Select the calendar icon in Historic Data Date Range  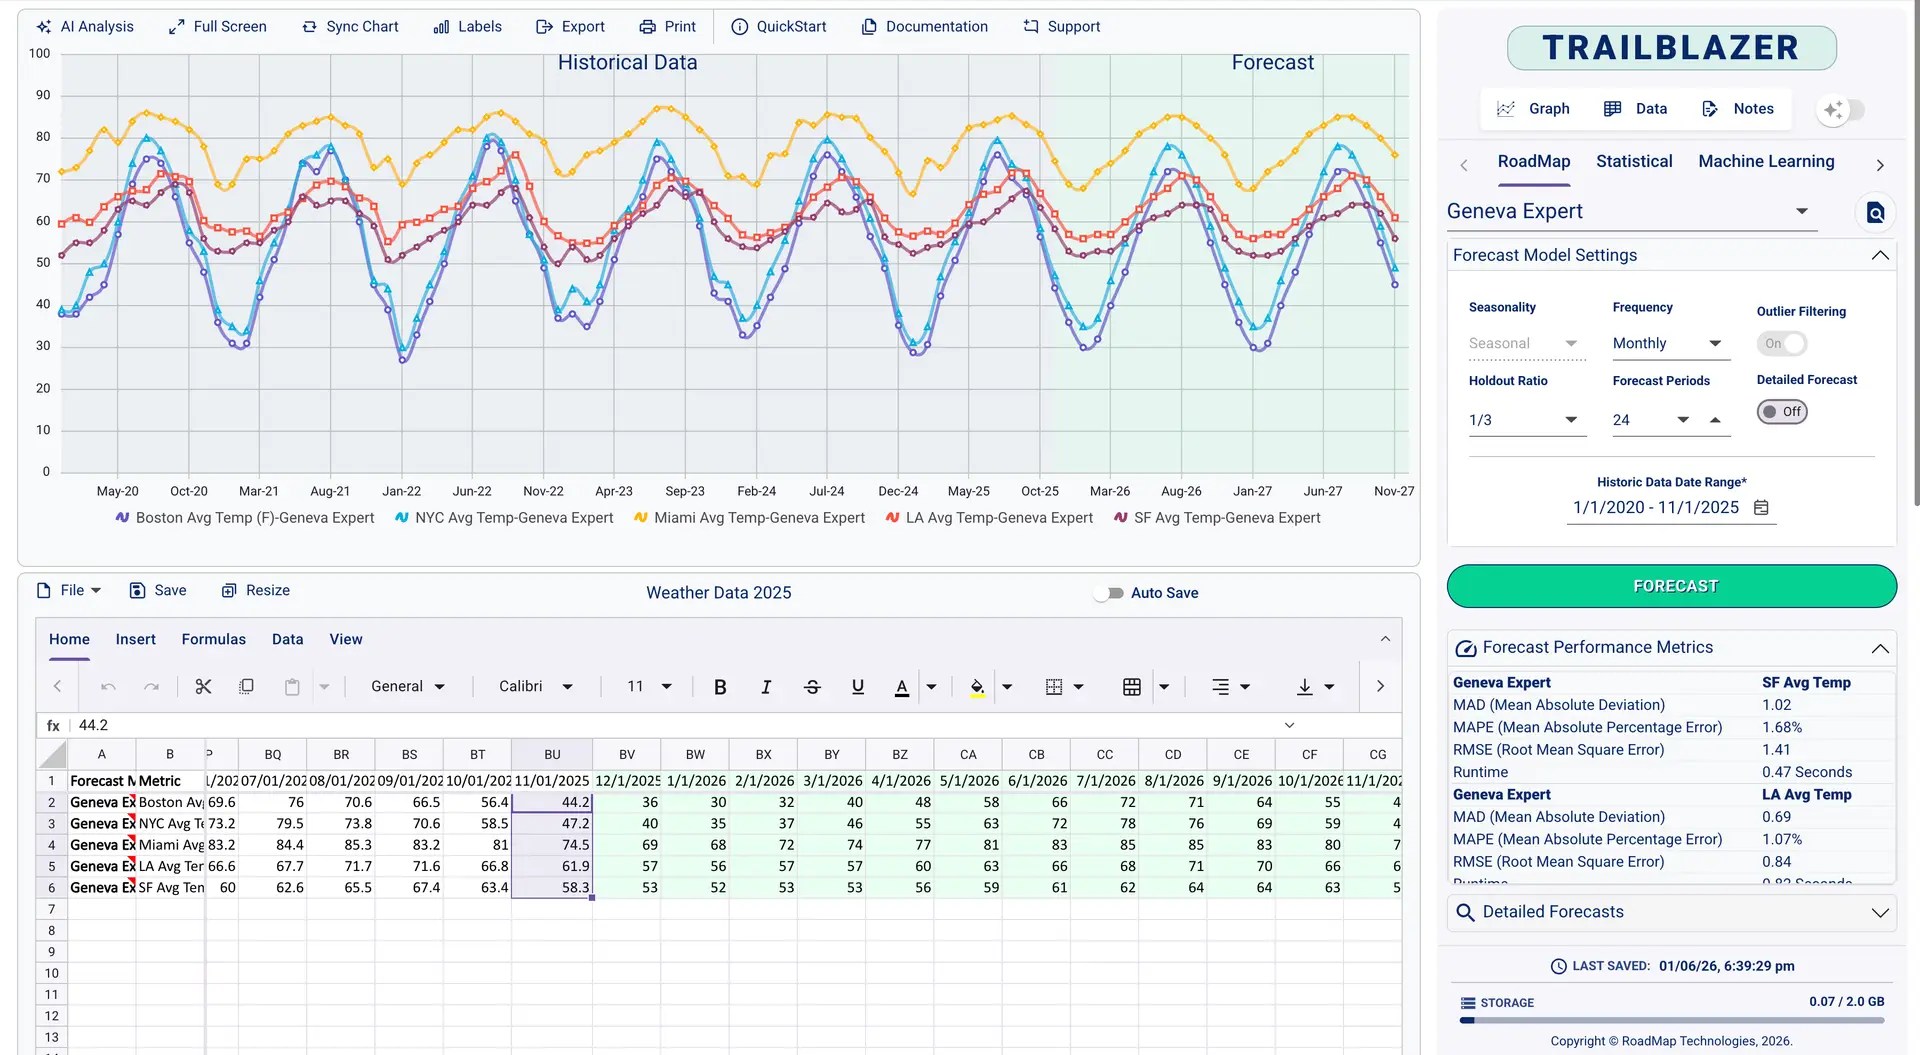pyautogui.click(x=1763, y=508)
